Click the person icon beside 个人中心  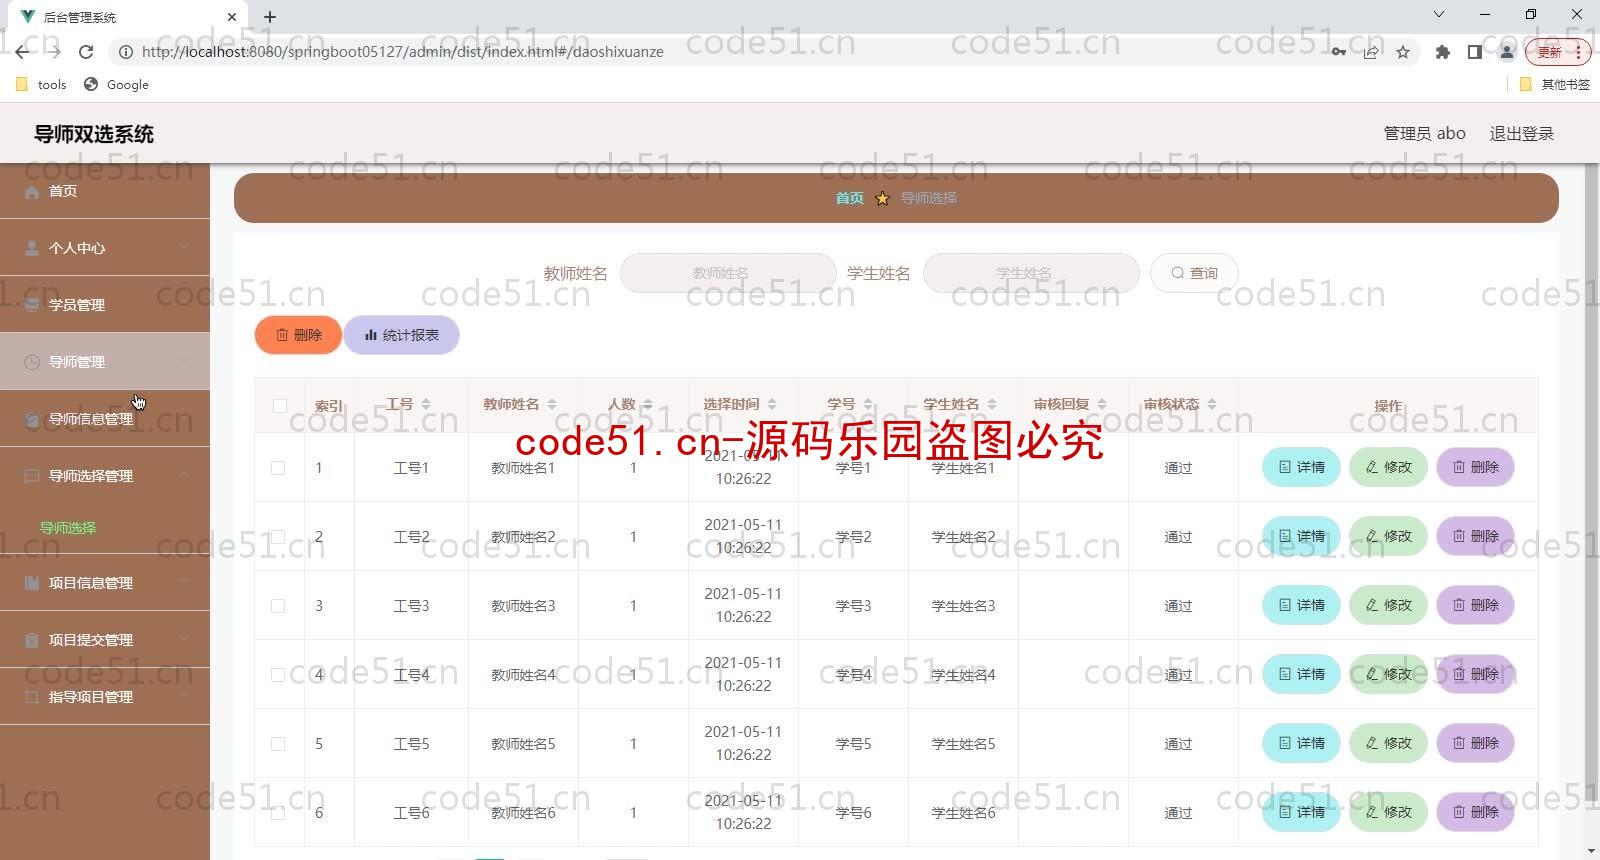coord(32,248)
